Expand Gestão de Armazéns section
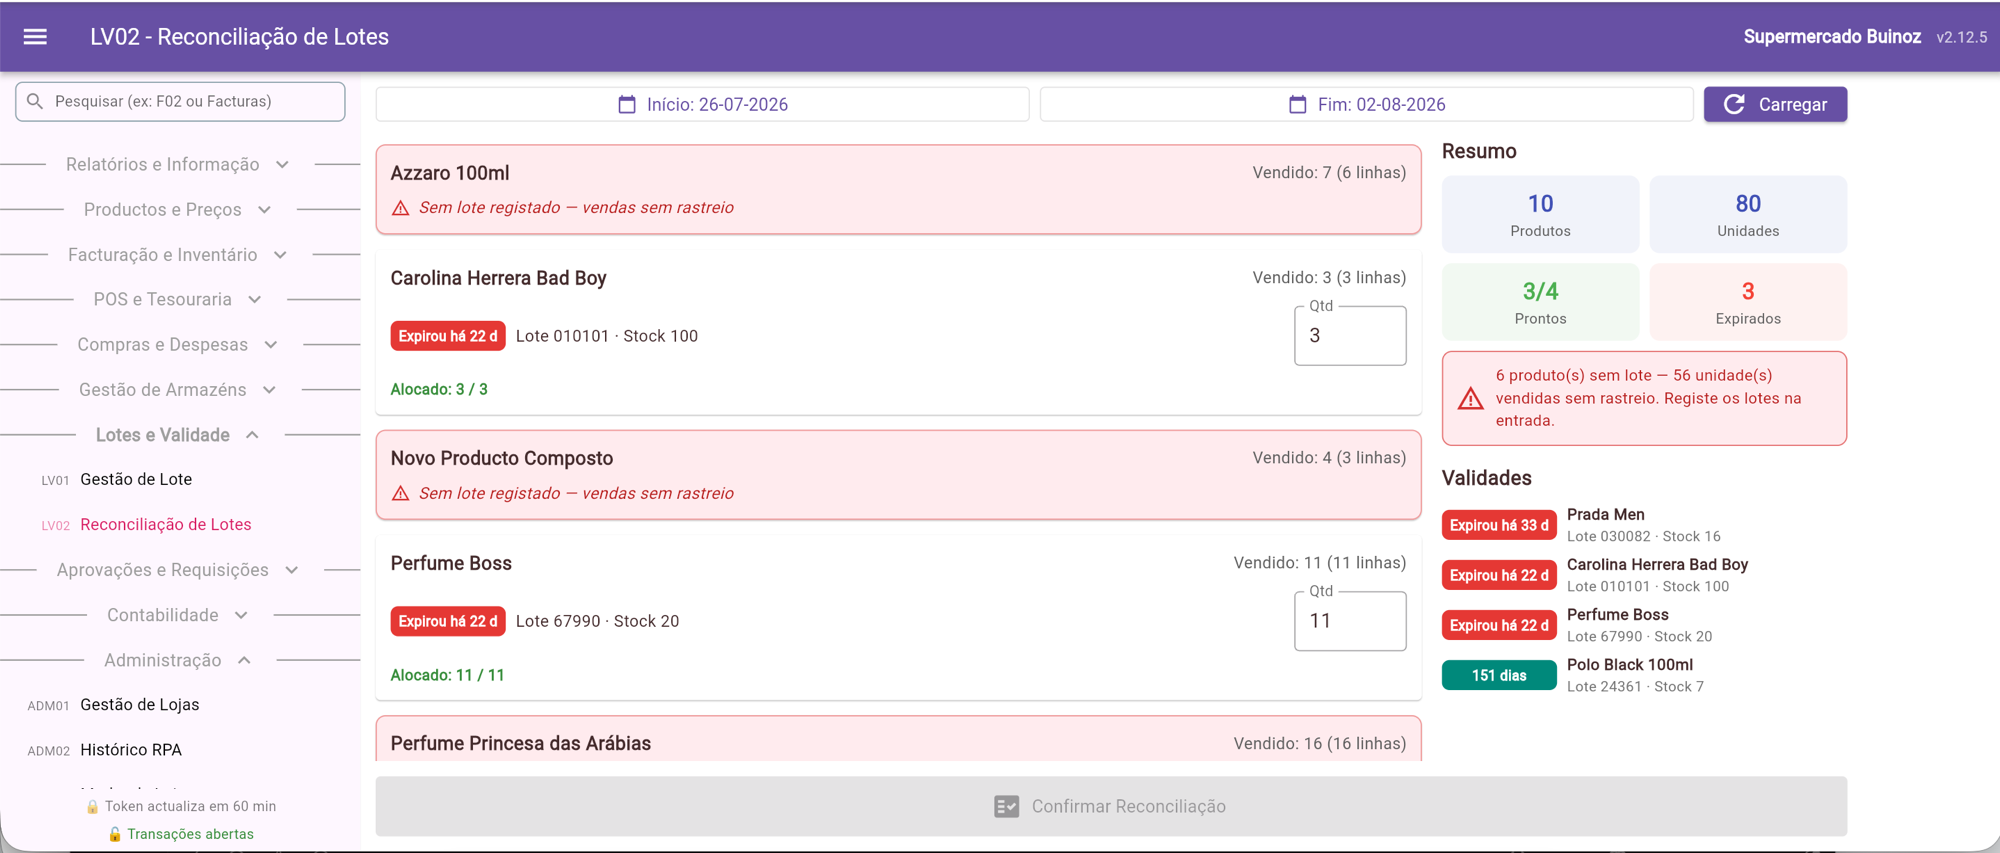 (x=180, y=390)
